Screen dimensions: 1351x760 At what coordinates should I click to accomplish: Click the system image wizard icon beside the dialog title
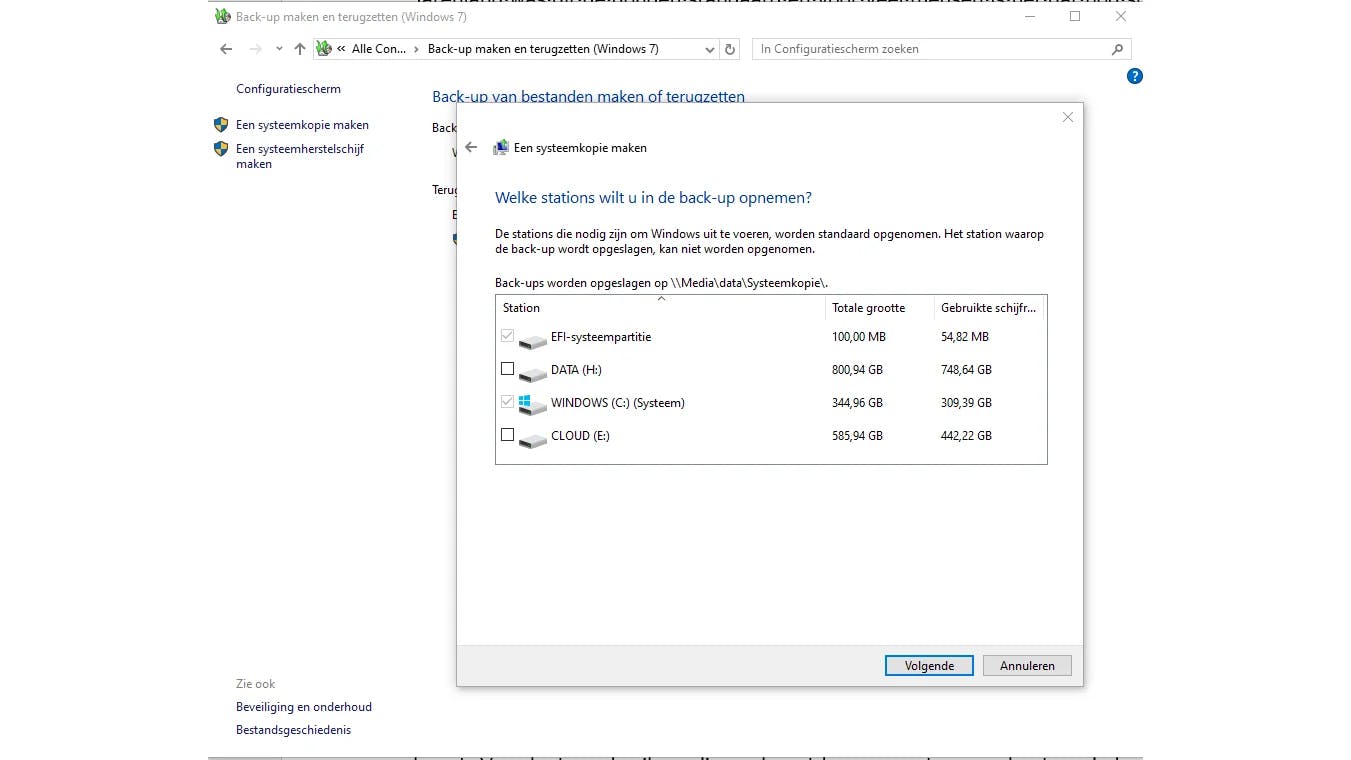point(501,147)
